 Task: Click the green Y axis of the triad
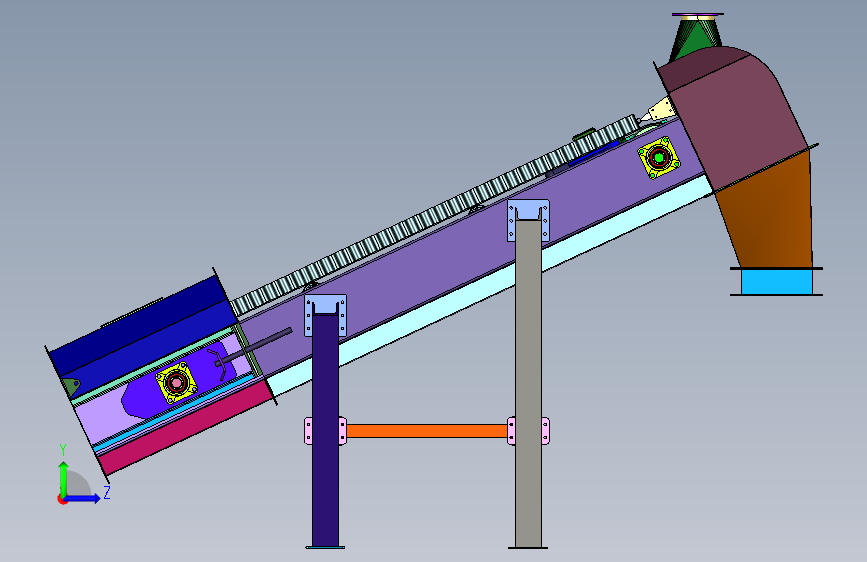[x=64, y=478]
